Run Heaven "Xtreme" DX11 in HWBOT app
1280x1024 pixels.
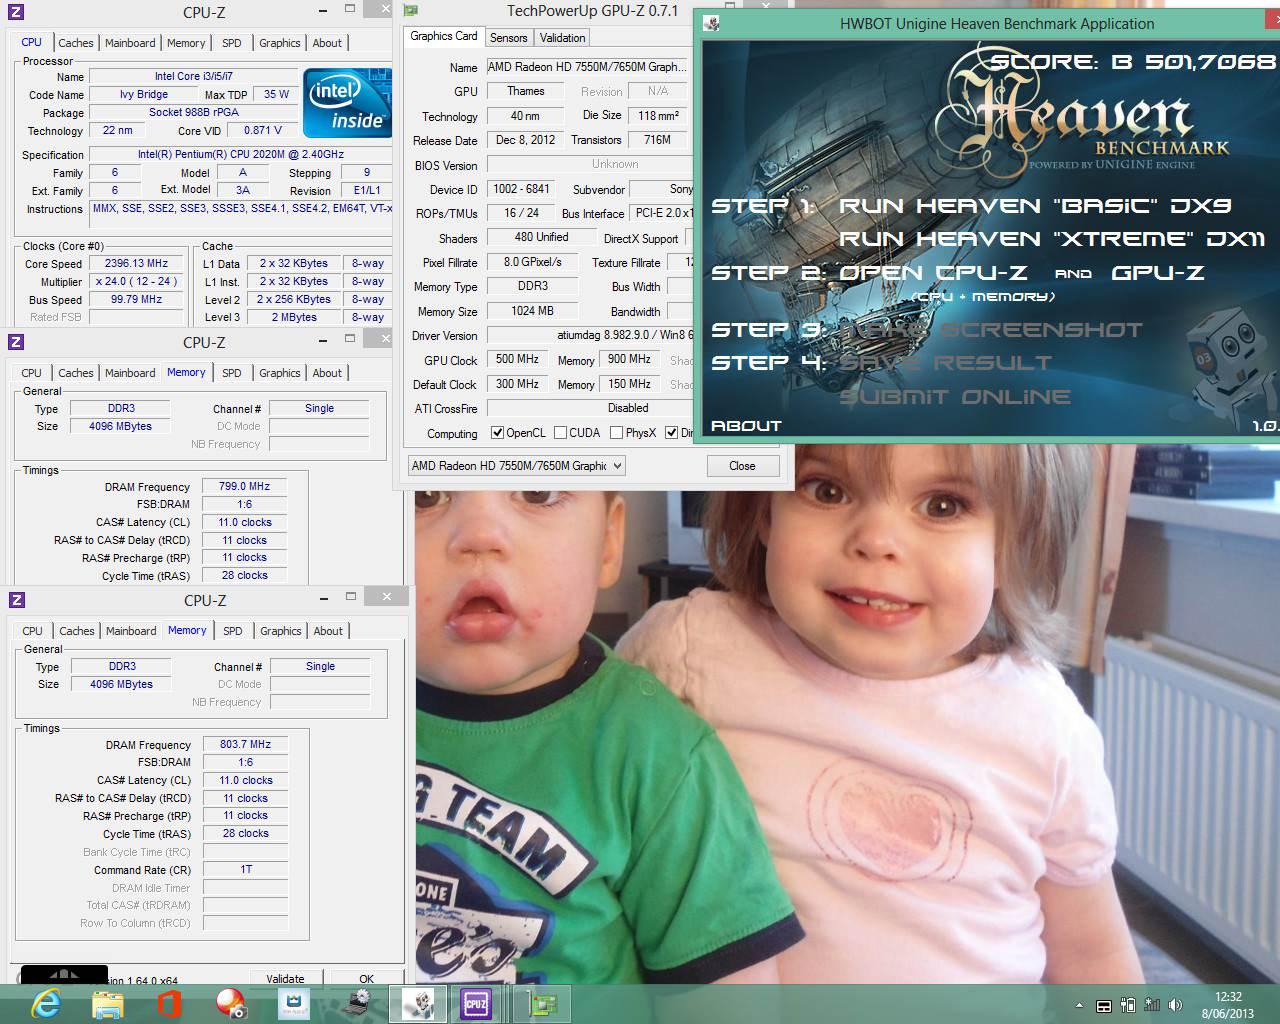1052,239
